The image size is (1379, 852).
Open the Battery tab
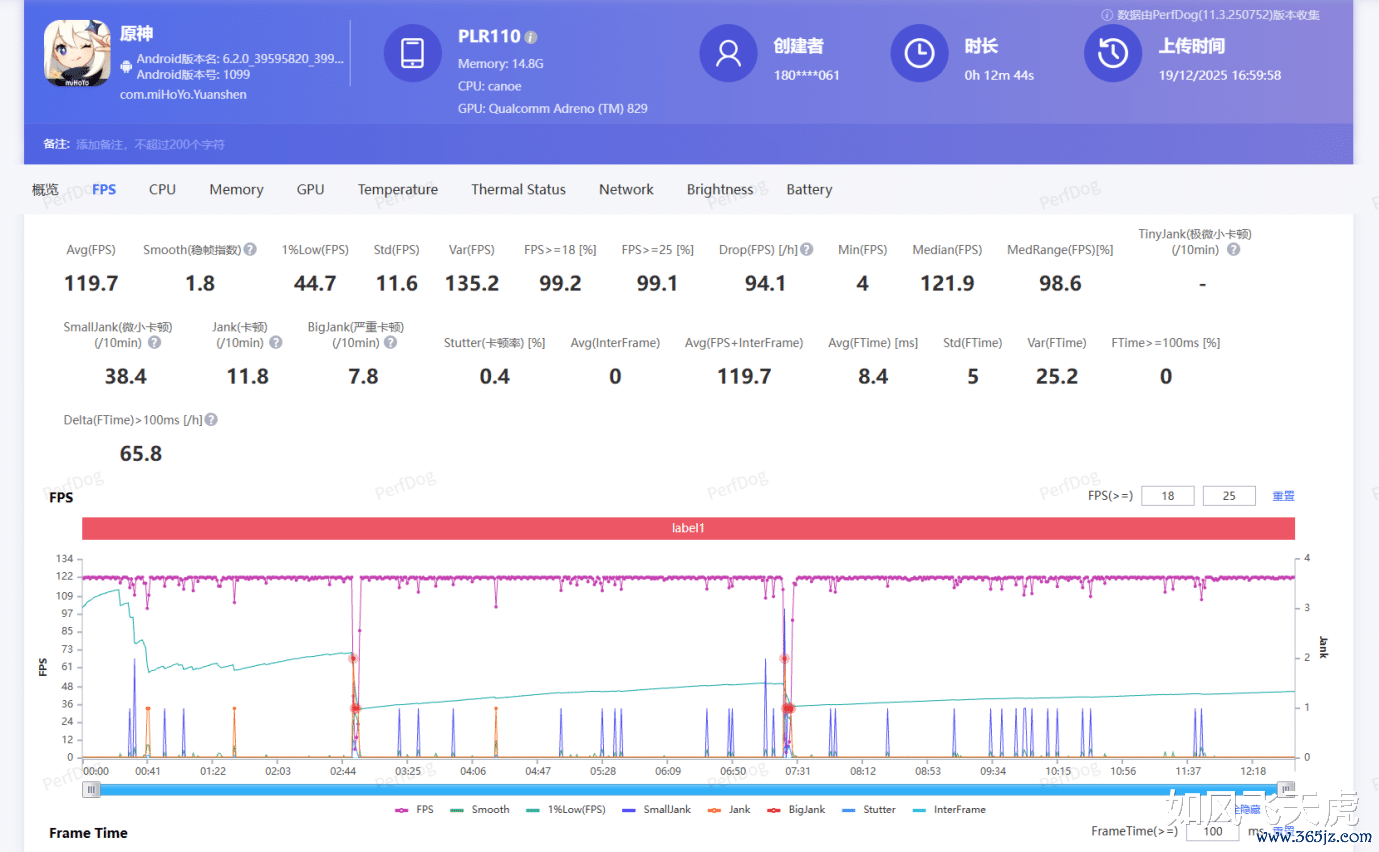pos(809,189)
